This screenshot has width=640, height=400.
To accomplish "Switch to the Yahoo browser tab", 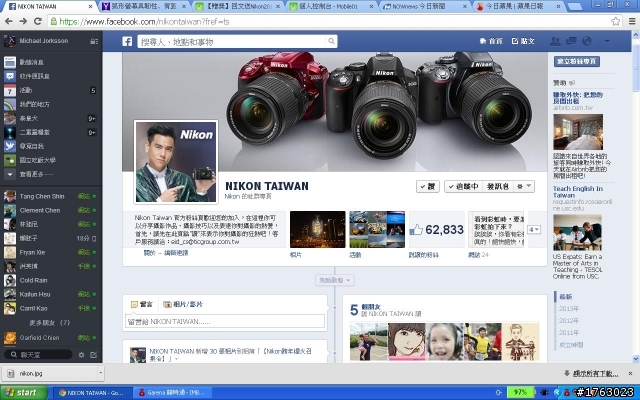I will (x=144, y=6).
